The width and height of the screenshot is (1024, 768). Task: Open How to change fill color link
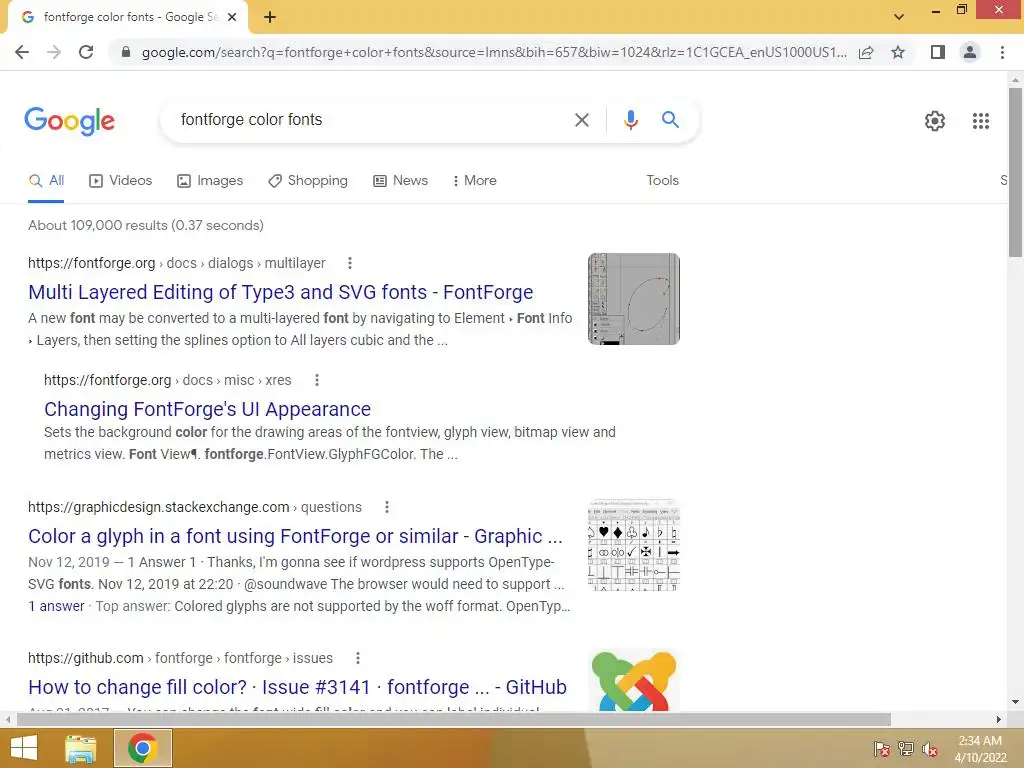pos(297,687)
